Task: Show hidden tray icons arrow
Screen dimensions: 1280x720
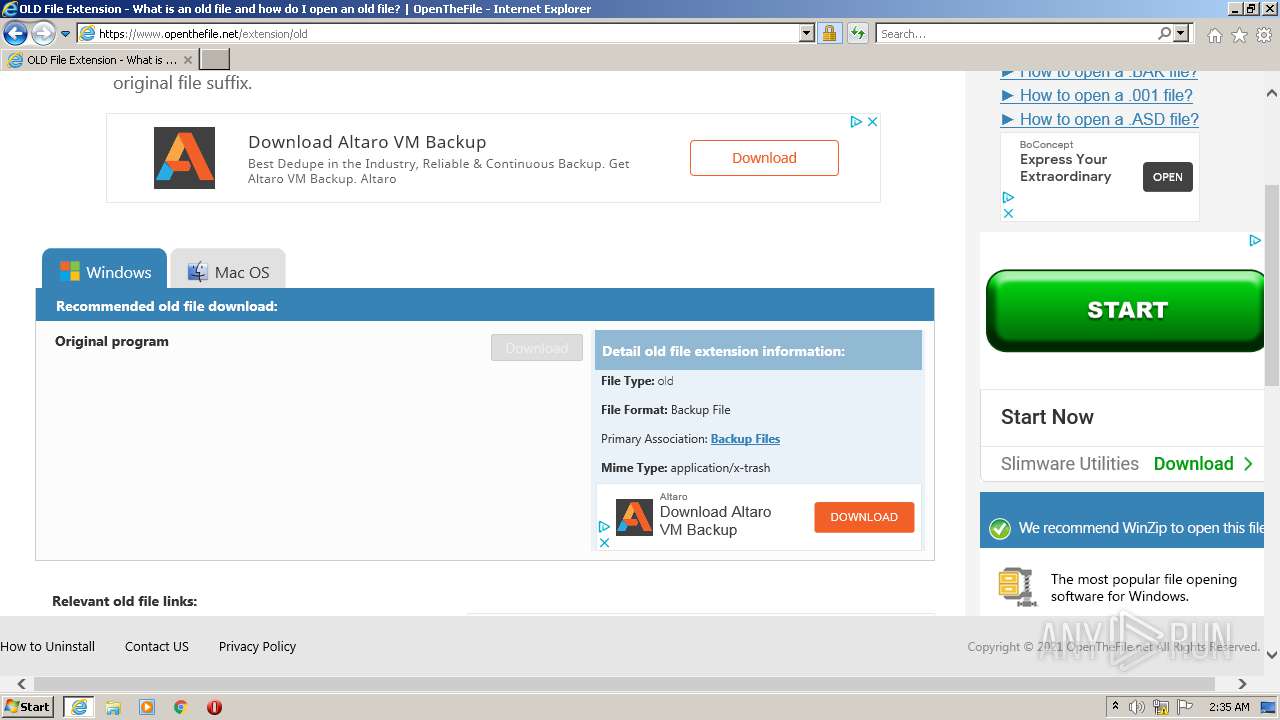Action: point(1115,707)
